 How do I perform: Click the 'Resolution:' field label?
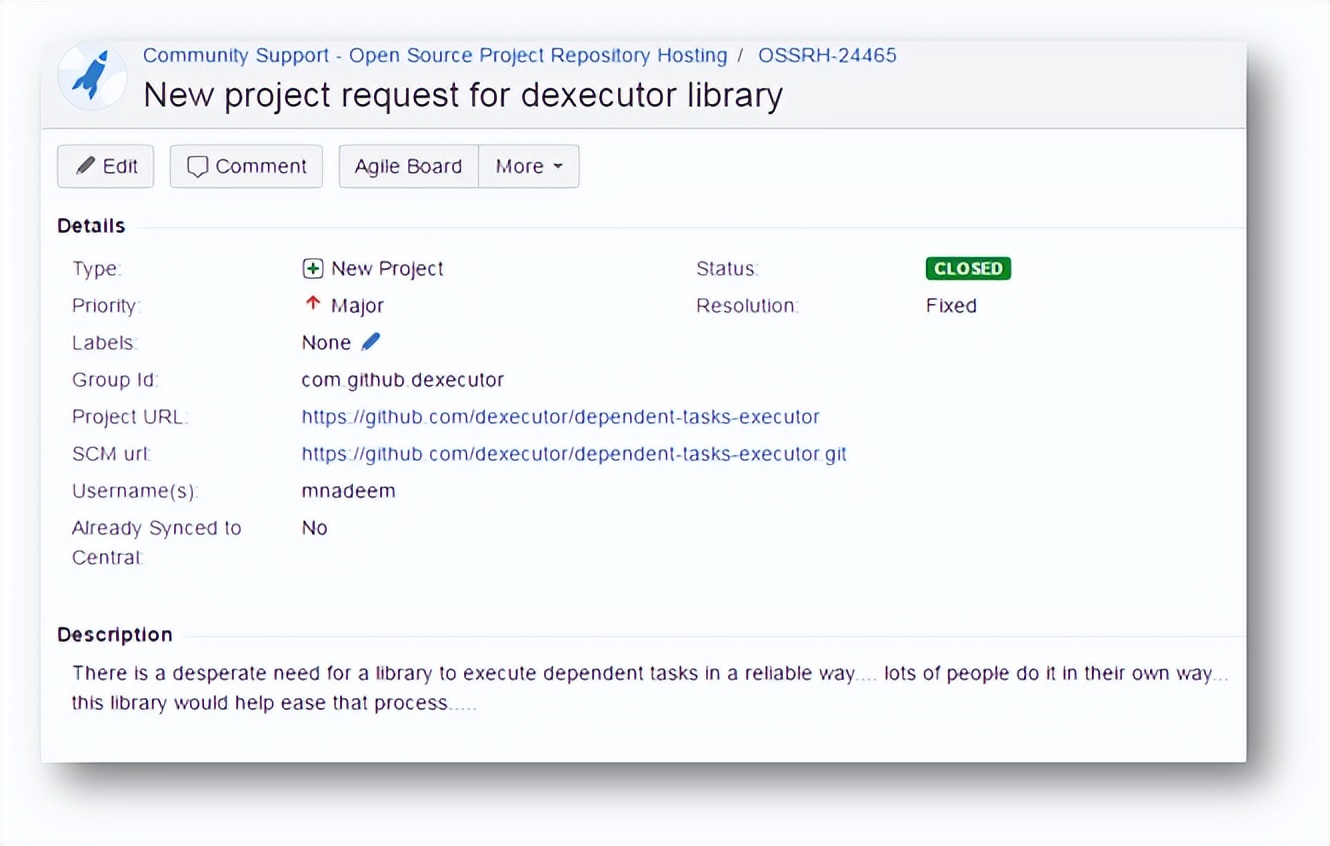(x=747, y=306)
